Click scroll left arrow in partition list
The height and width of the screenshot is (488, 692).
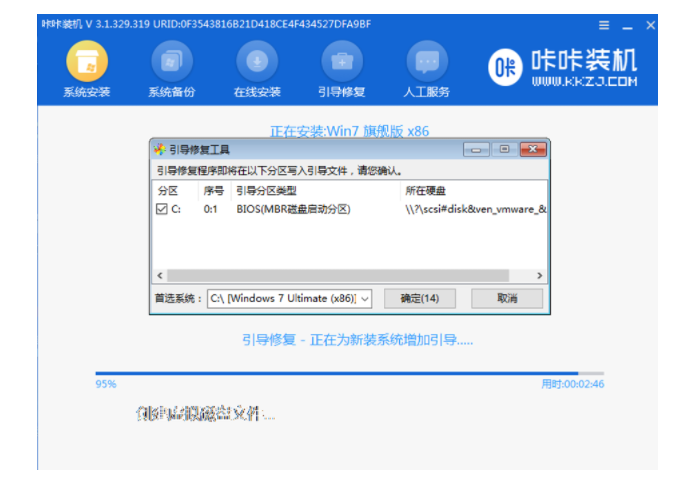pos(159,275)
